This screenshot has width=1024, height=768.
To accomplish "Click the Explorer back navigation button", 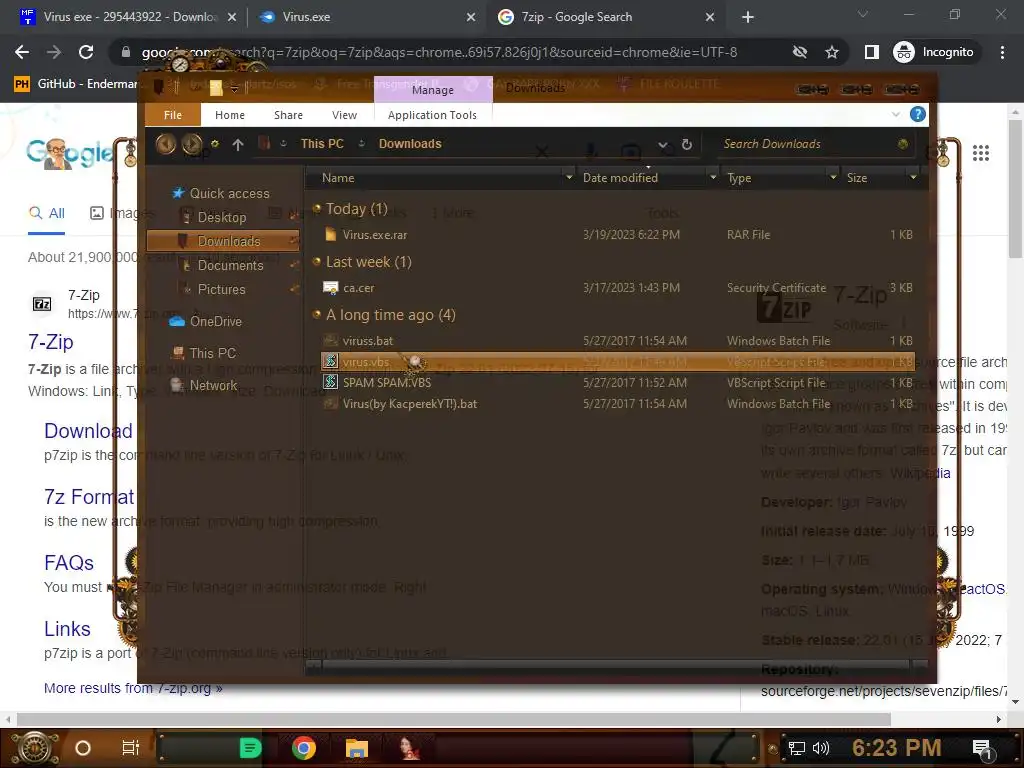I will coord(165,144).
